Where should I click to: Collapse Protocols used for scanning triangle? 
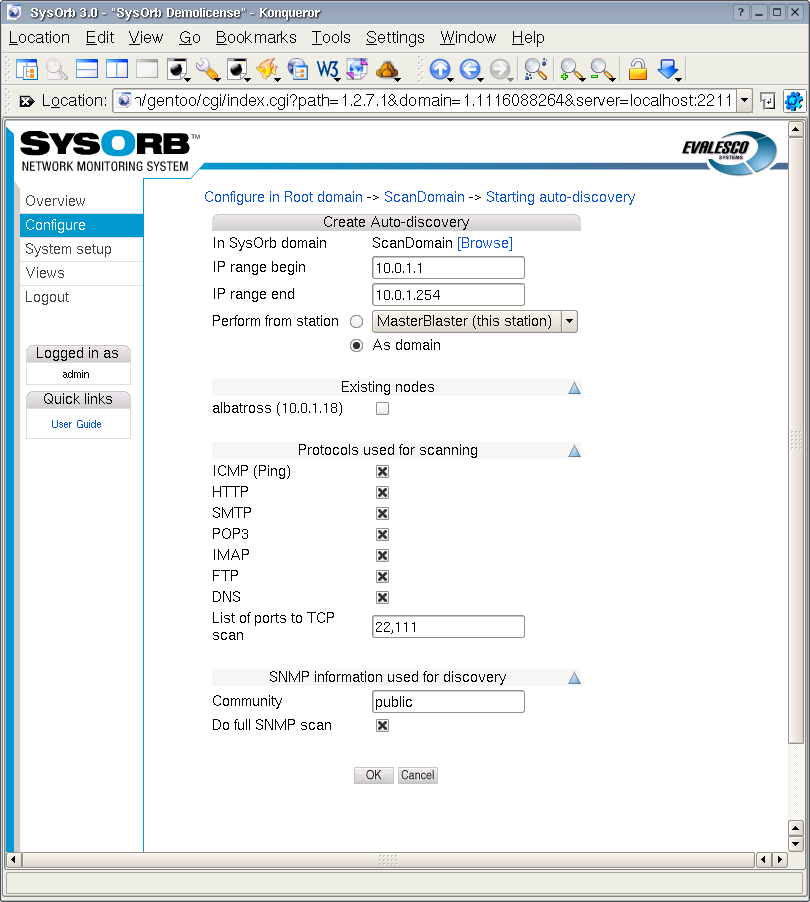pyautogui.click(x=574, y=450)
